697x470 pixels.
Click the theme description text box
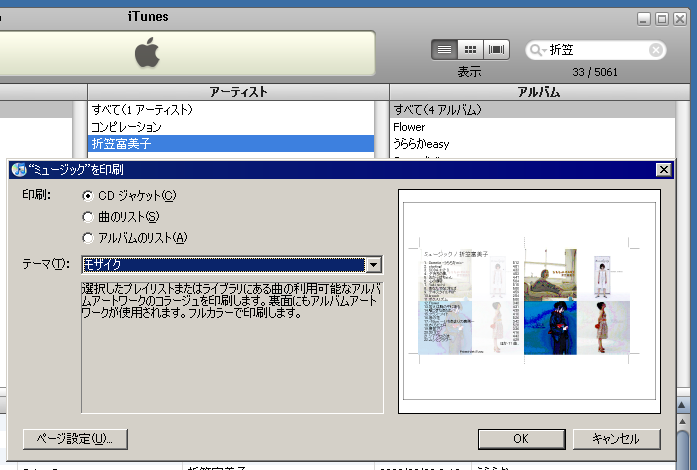(232, 347)
